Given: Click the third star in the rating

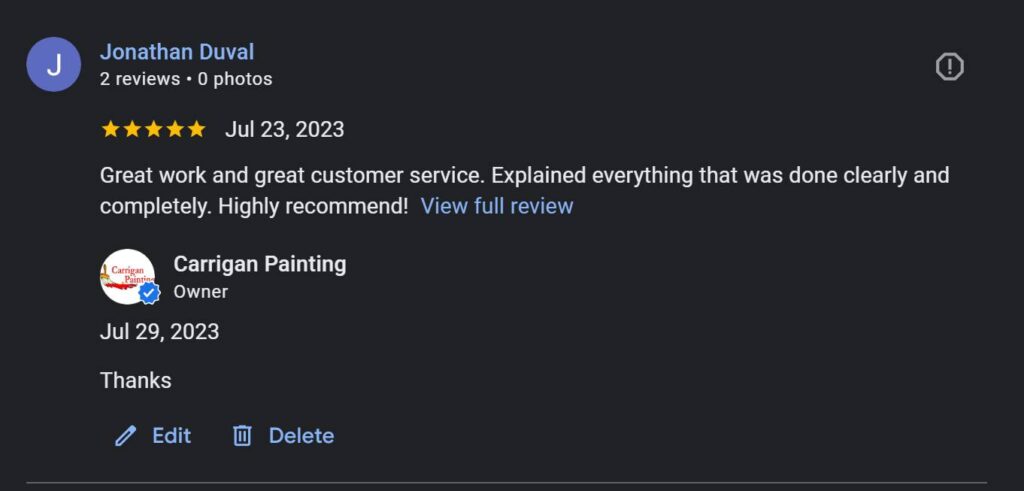Looking at the screenshot, I should tap(153, 129).
